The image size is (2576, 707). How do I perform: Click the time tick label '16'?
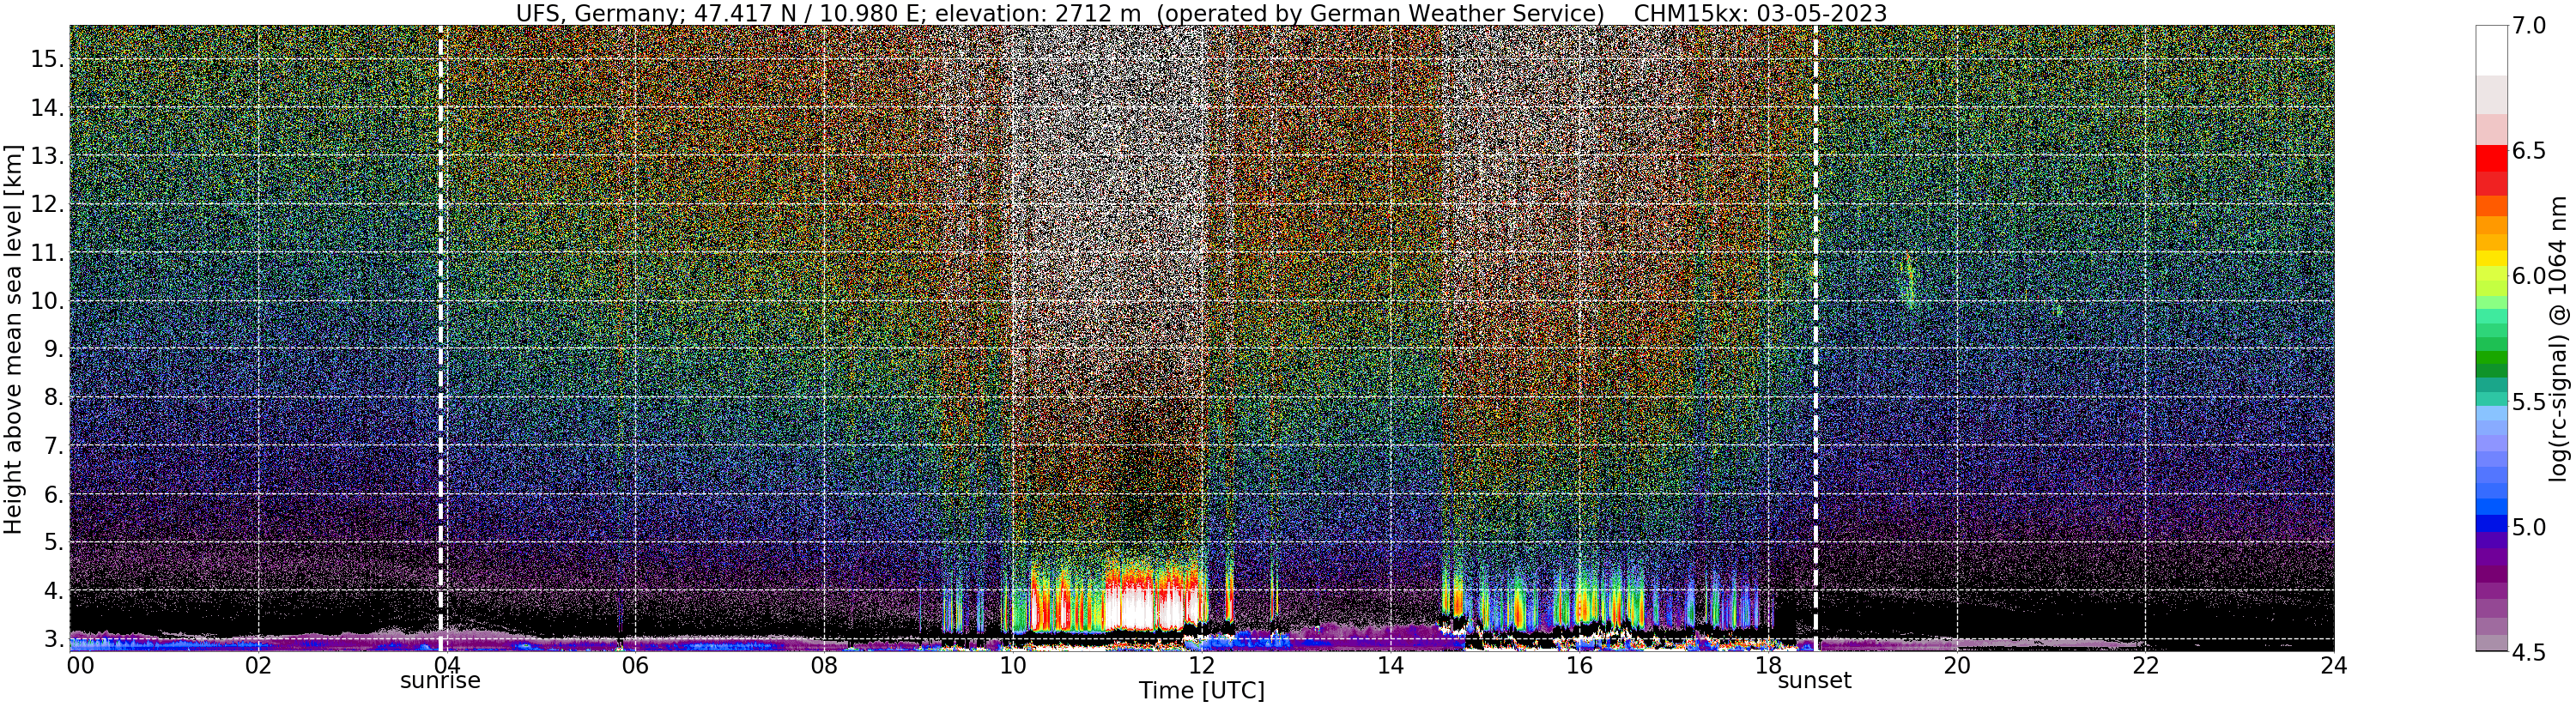(1579, 666)
